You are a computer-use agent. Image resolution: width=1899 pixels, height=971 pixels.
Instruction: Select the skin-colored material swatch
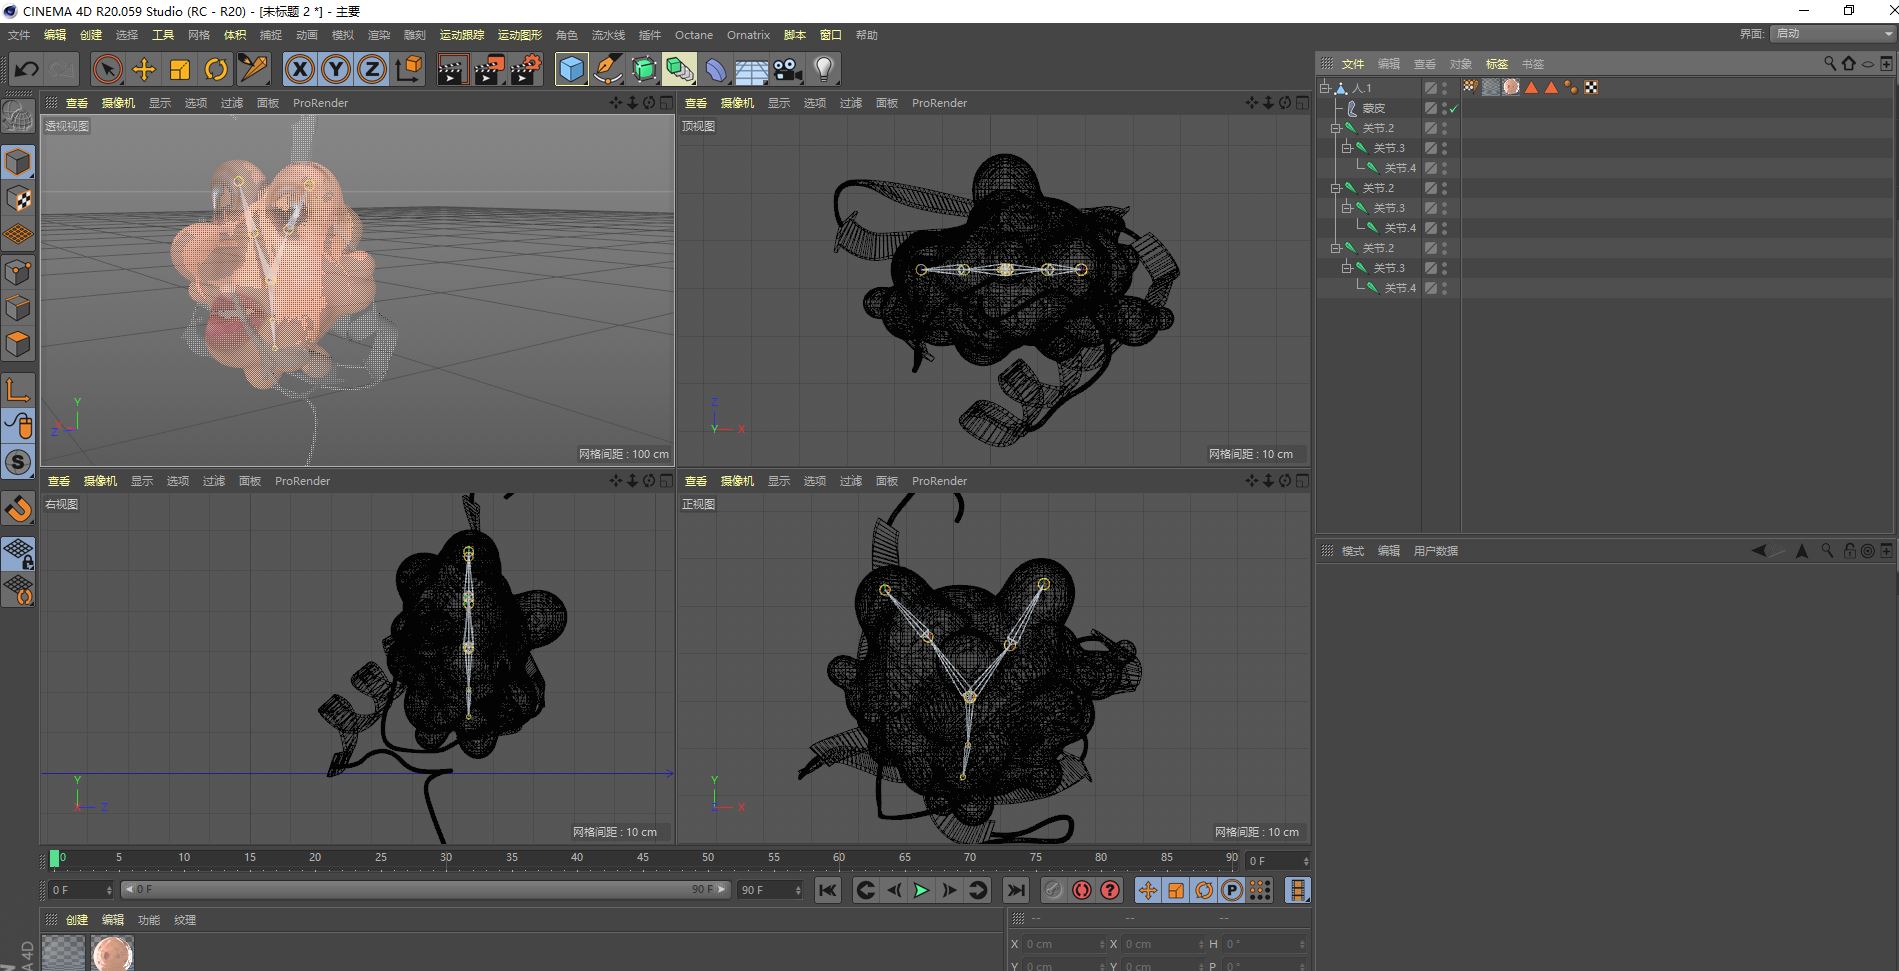point(112,952)
